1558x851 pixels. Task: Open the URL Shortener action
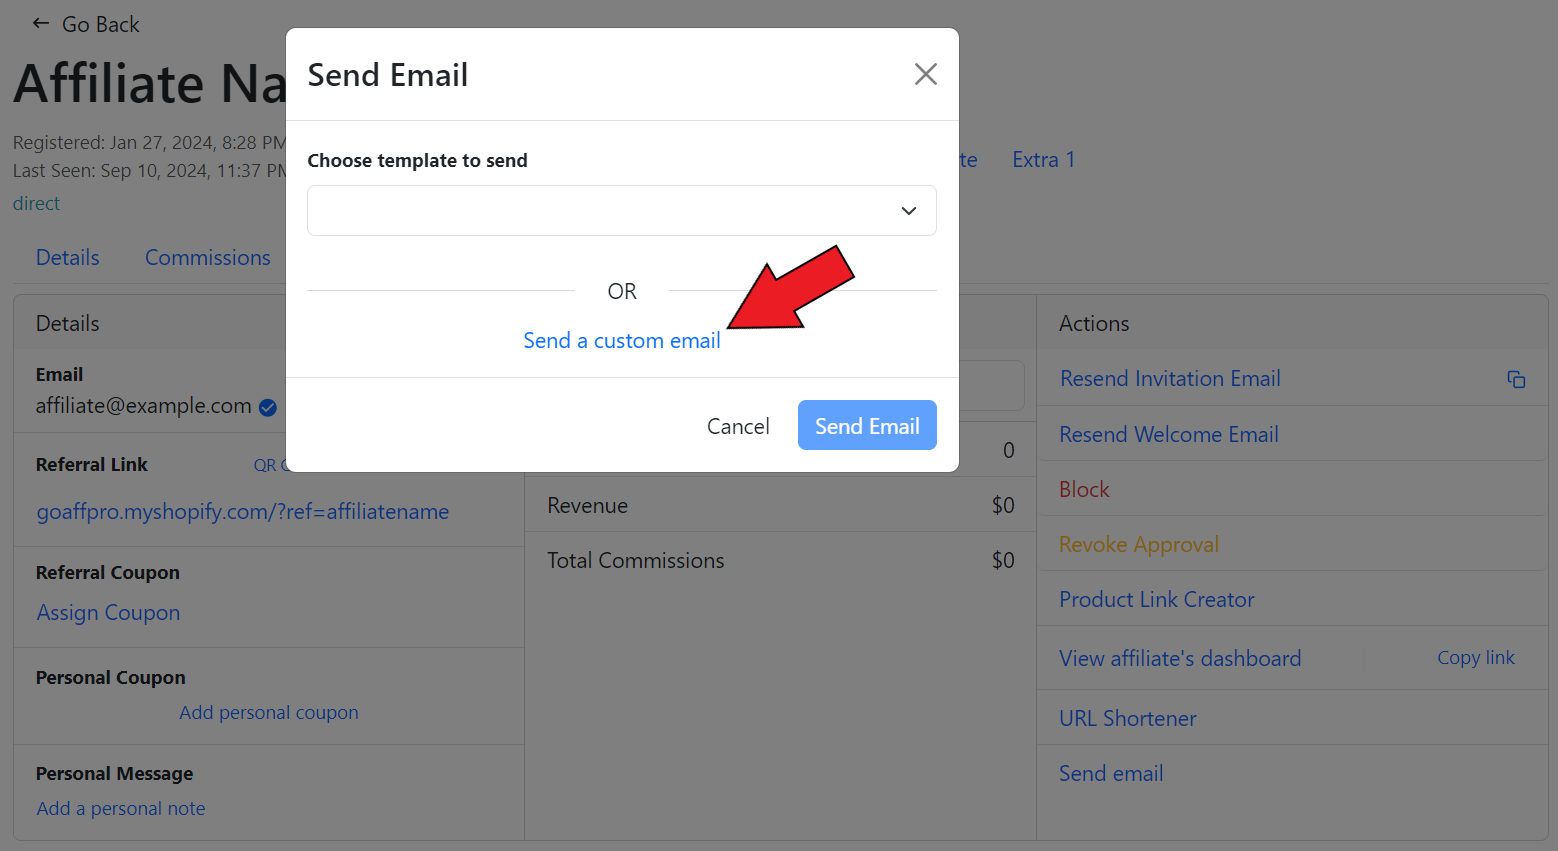(x=1127, y=719)
